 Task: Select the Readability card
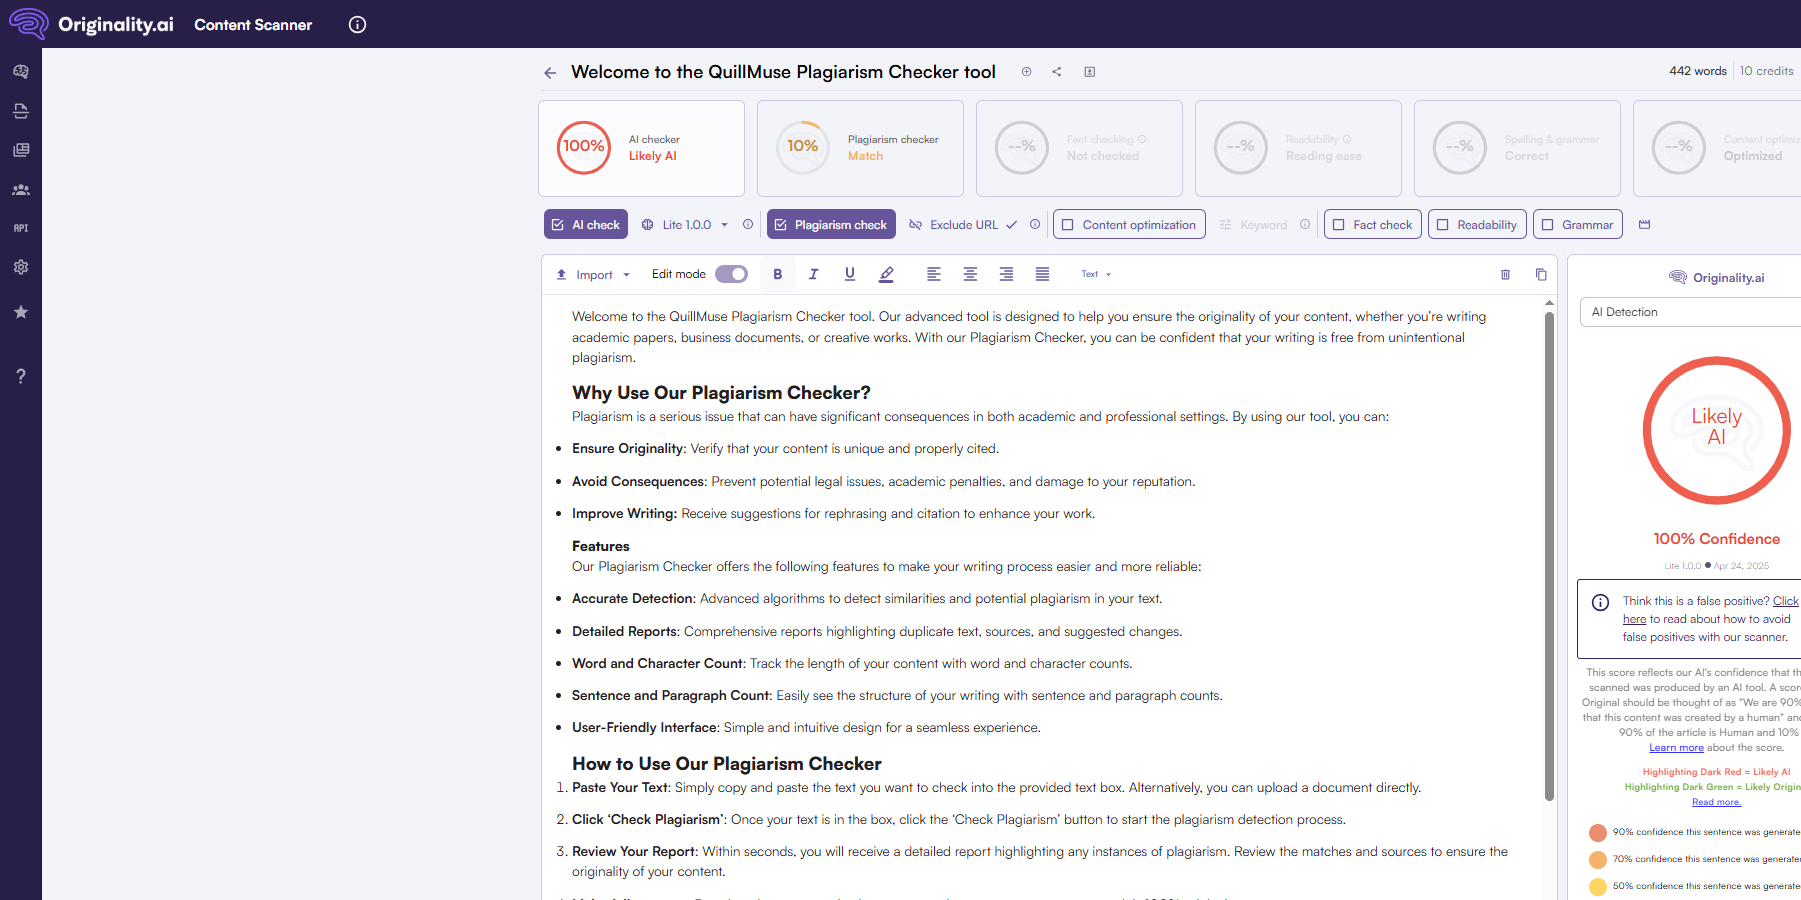point(1298,148)
